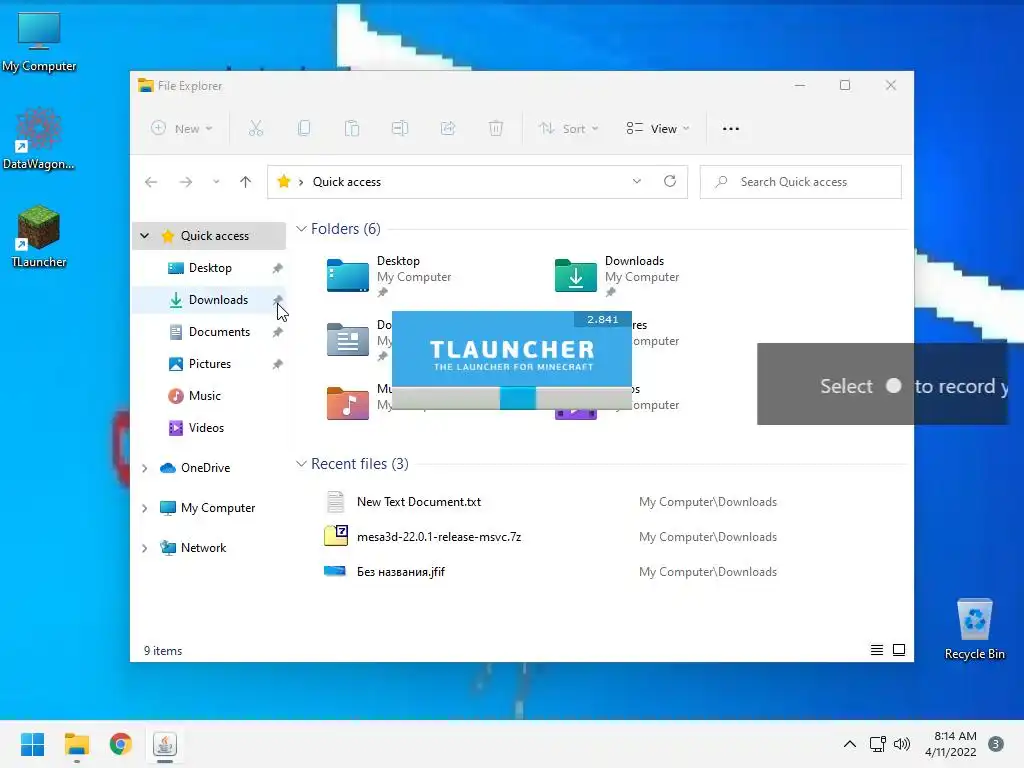Screen dimensions: 1024x768
Task: Select the Music folder icon tile
Action: [347, 403]
